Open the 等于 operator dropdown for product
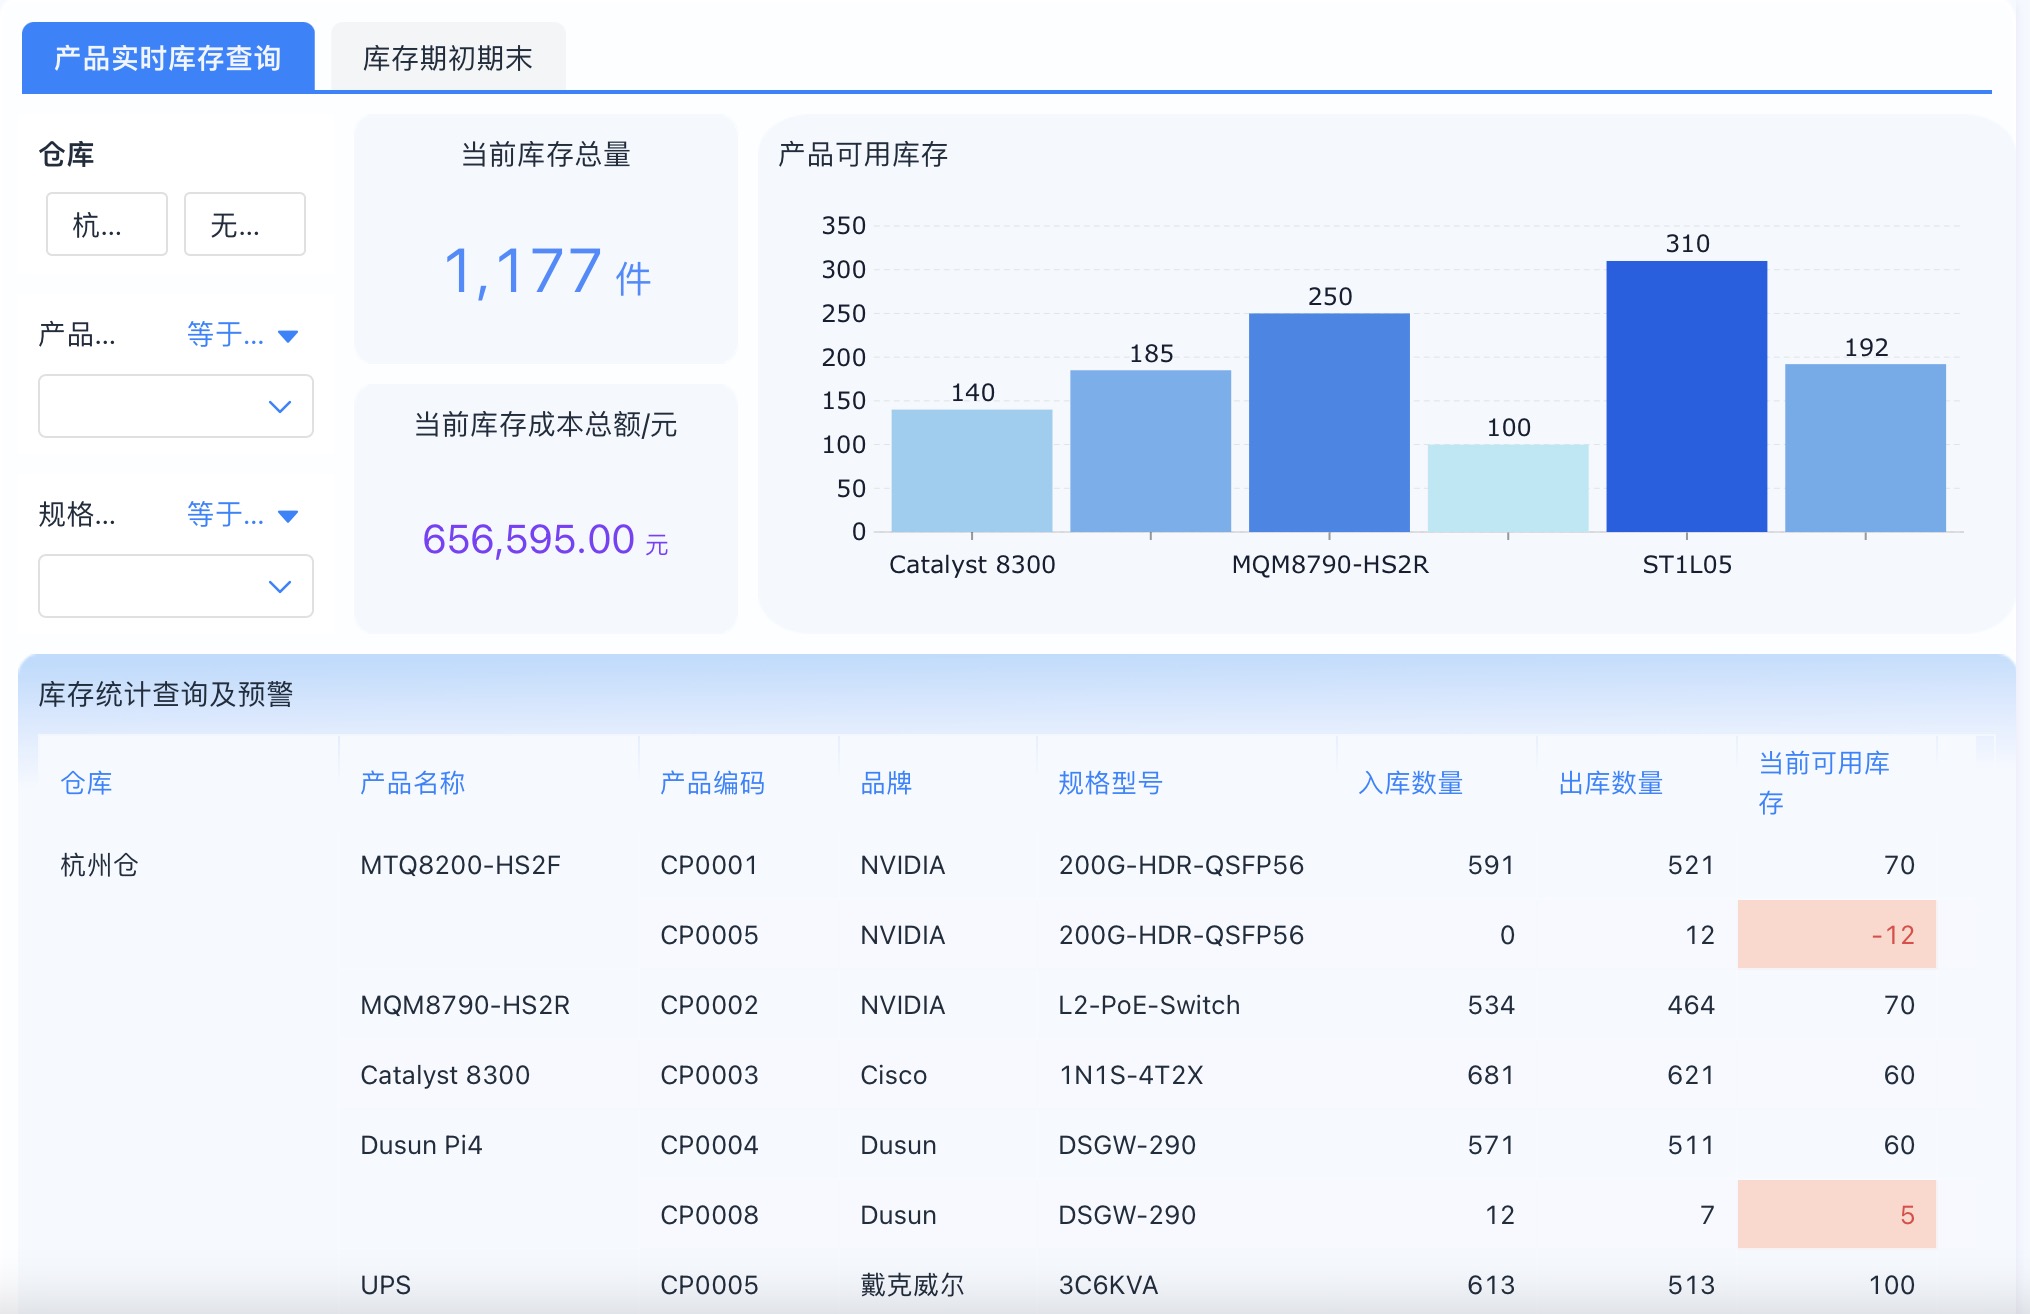This screenshot has height=1314, width=2030. (x=242, y=335)
